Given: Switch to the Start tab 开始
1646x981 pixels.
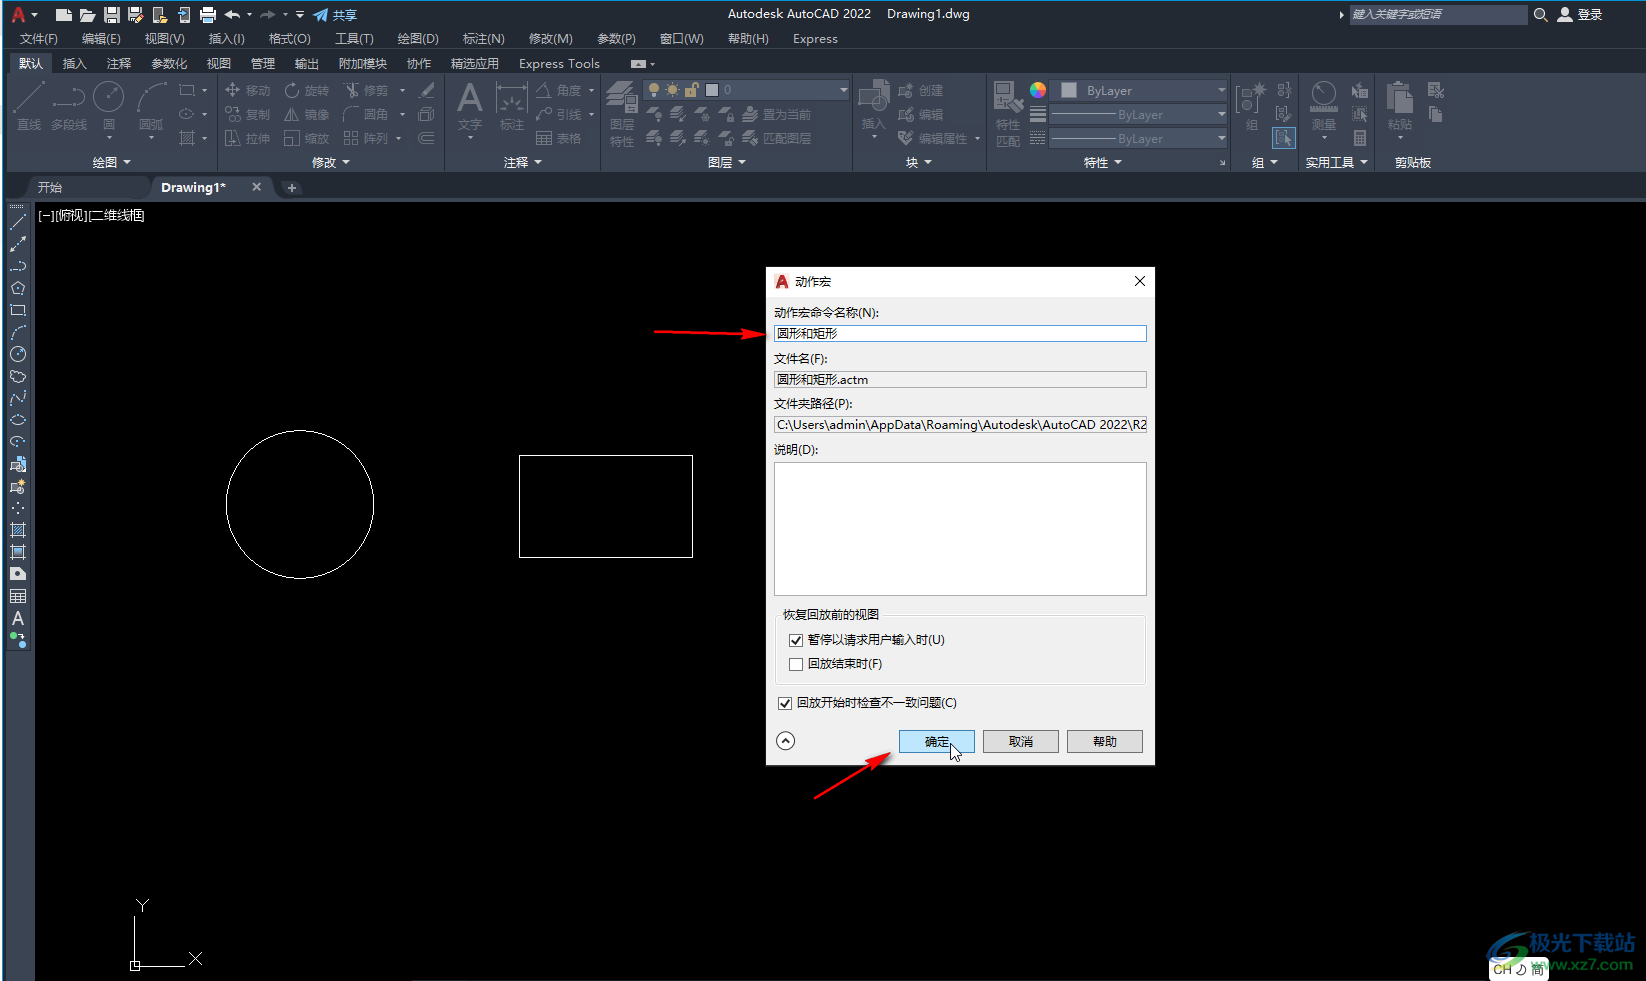Looking at the screenshot, I should pos(50,187).
